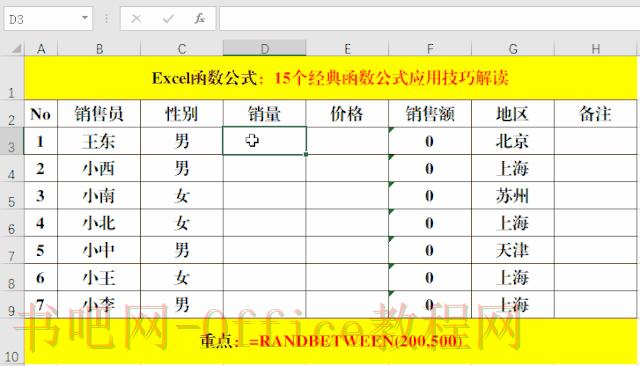Select column E header
The image size is (640, 366).
coord(347,49)
